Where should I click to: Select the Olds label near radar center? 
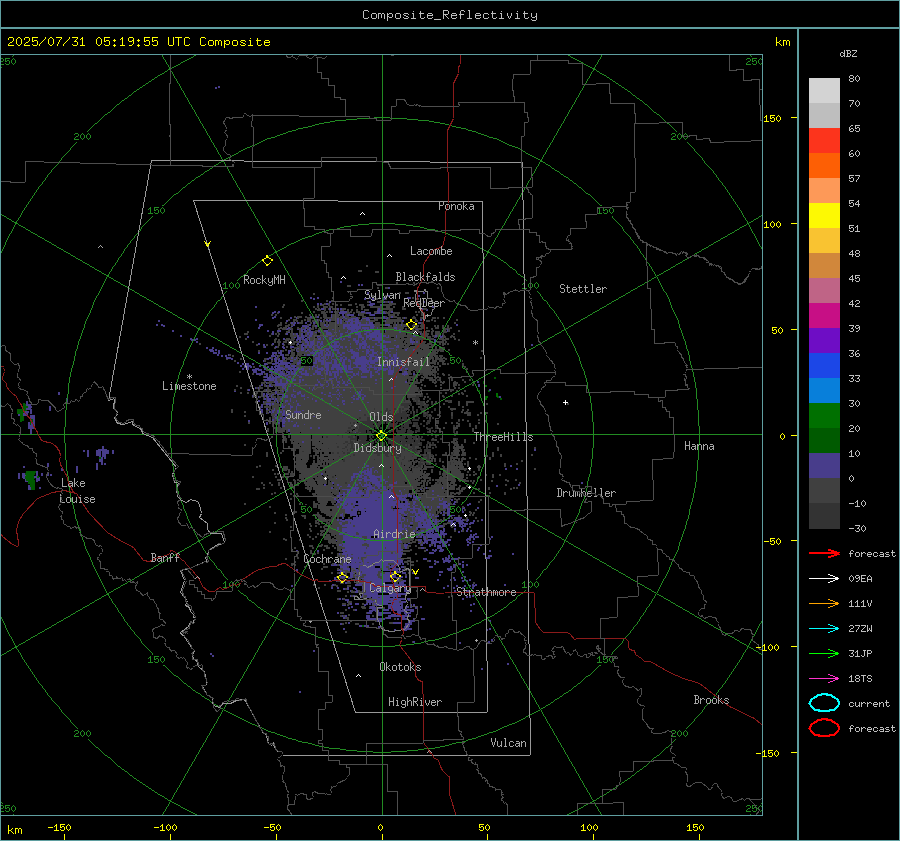pos(381,417)
